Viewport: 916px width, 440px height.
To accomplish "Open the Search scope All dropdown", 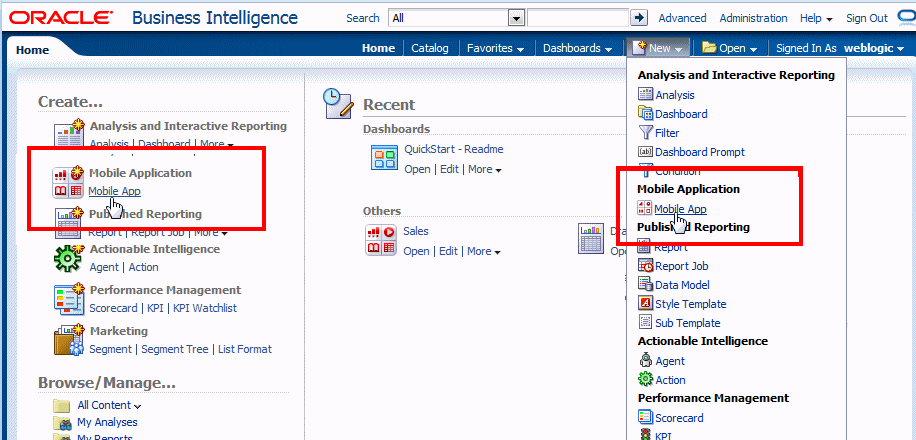I will [516, 18].
